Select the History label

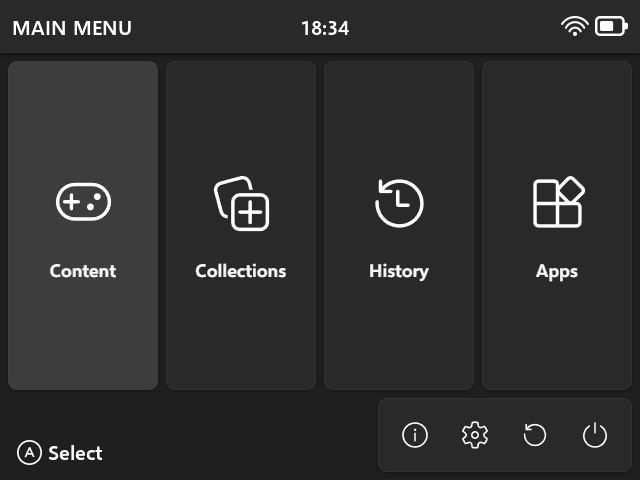pos(399,271)
